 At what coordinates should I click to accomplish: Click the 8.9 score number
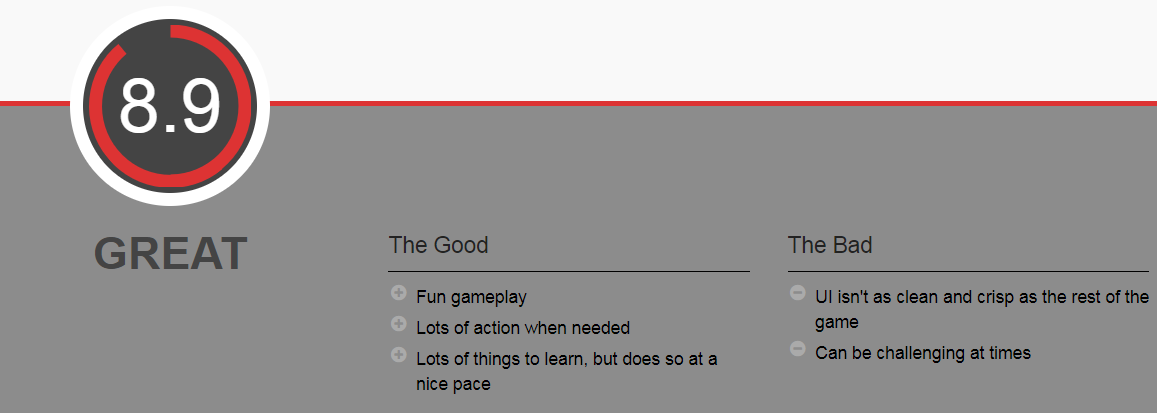tap(170, 107)
